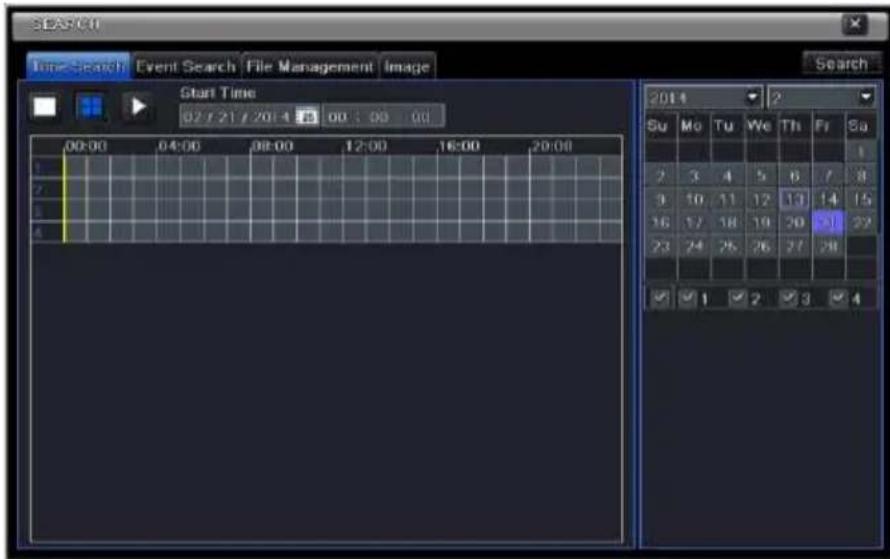Click the 16:00 mark on the timeline

tap(459, 146)
